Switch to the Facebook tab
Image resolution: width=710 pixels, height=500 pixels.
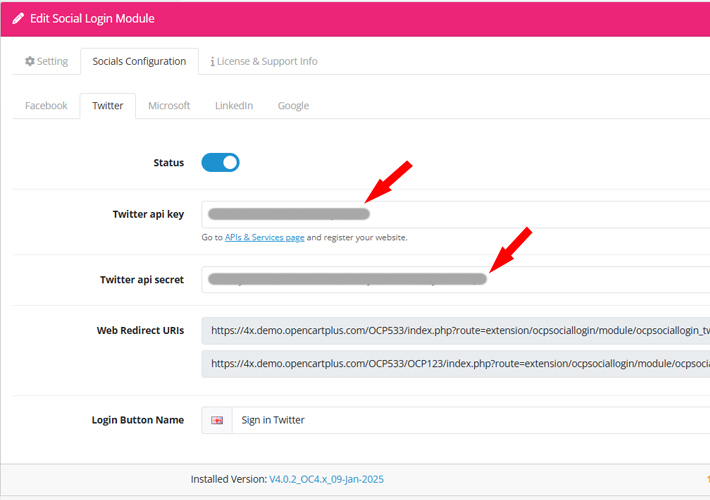click(x=46, y=106)
